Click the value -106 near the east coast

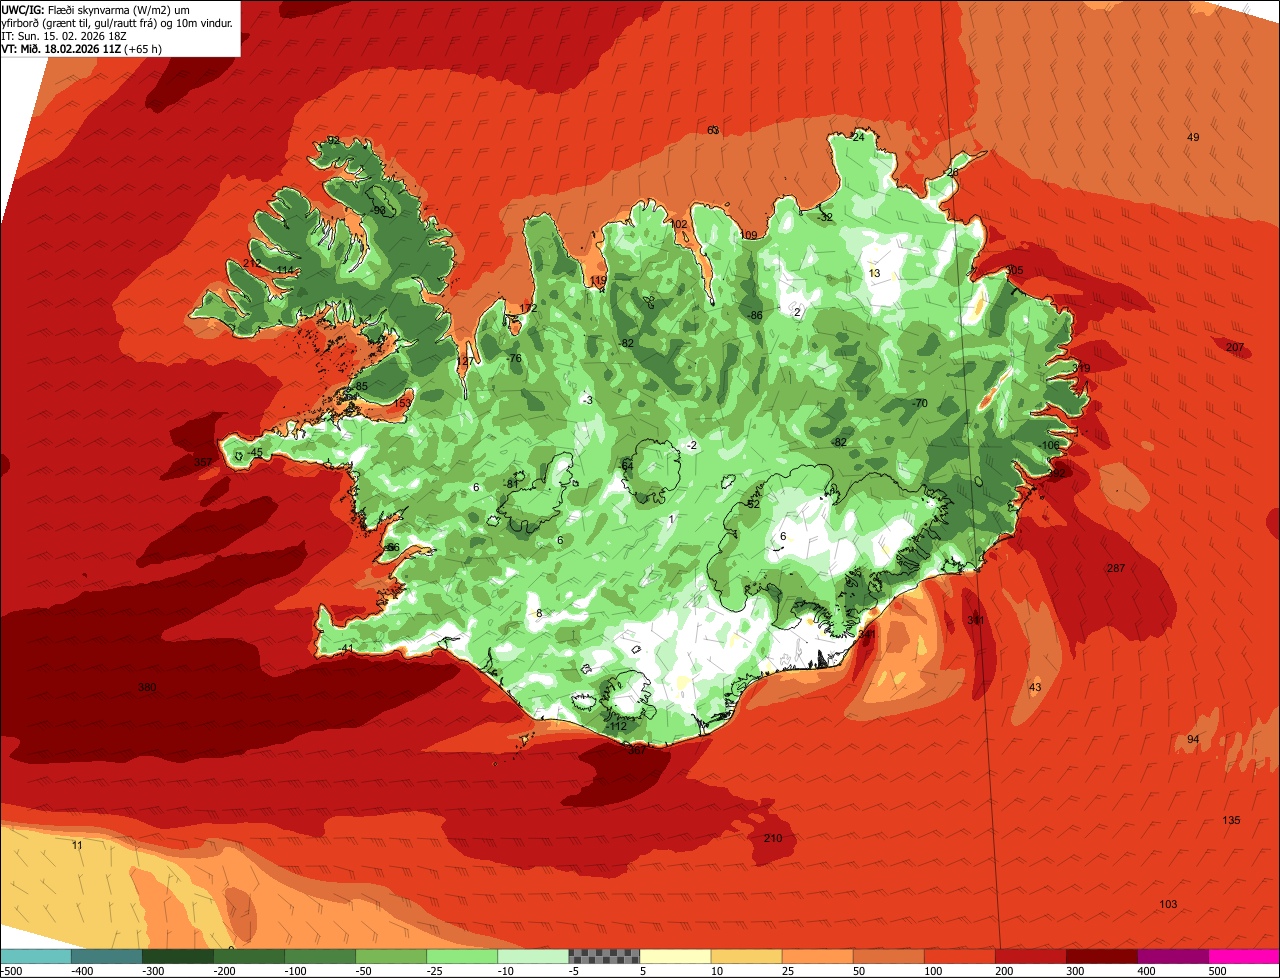(1048, 445)
